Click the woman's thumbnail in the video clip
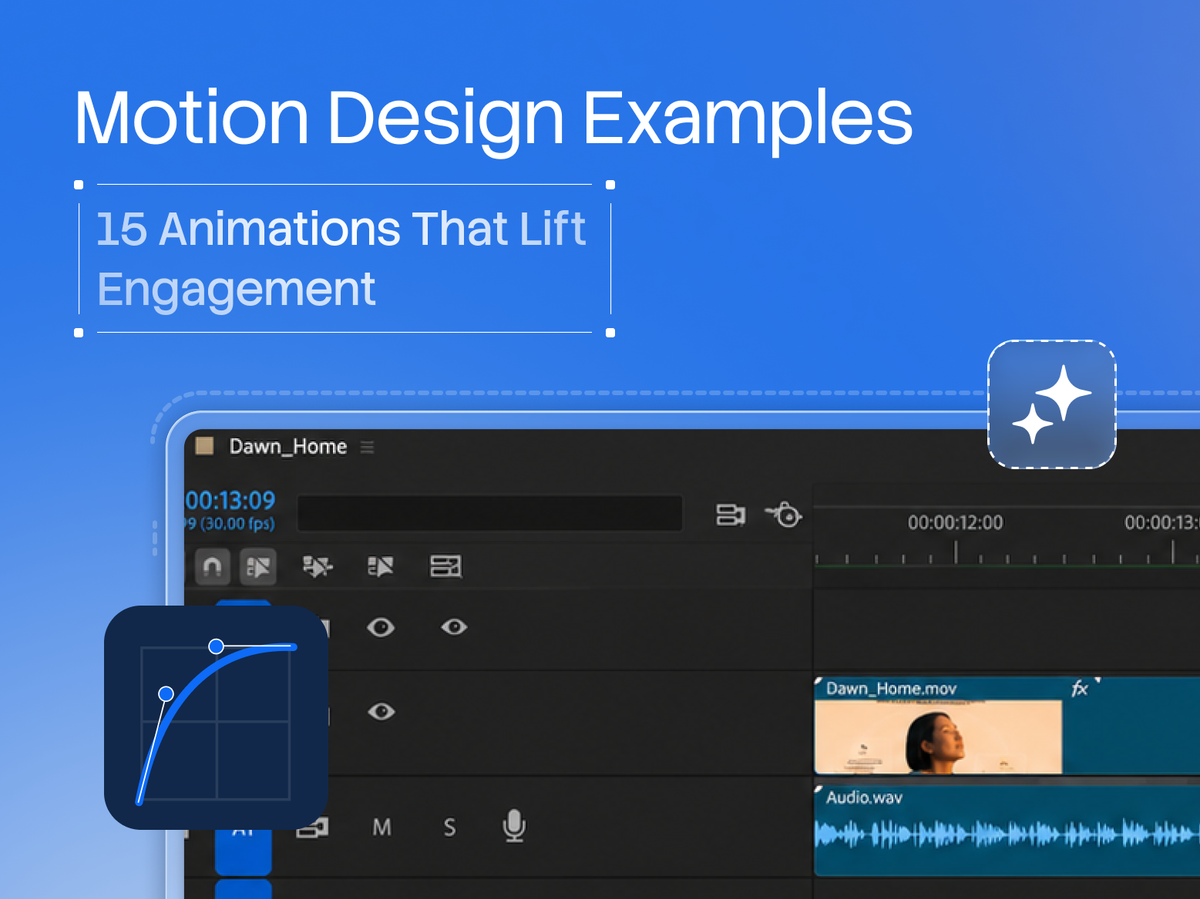Screen dimensions: 1200x899 [938, 737]
